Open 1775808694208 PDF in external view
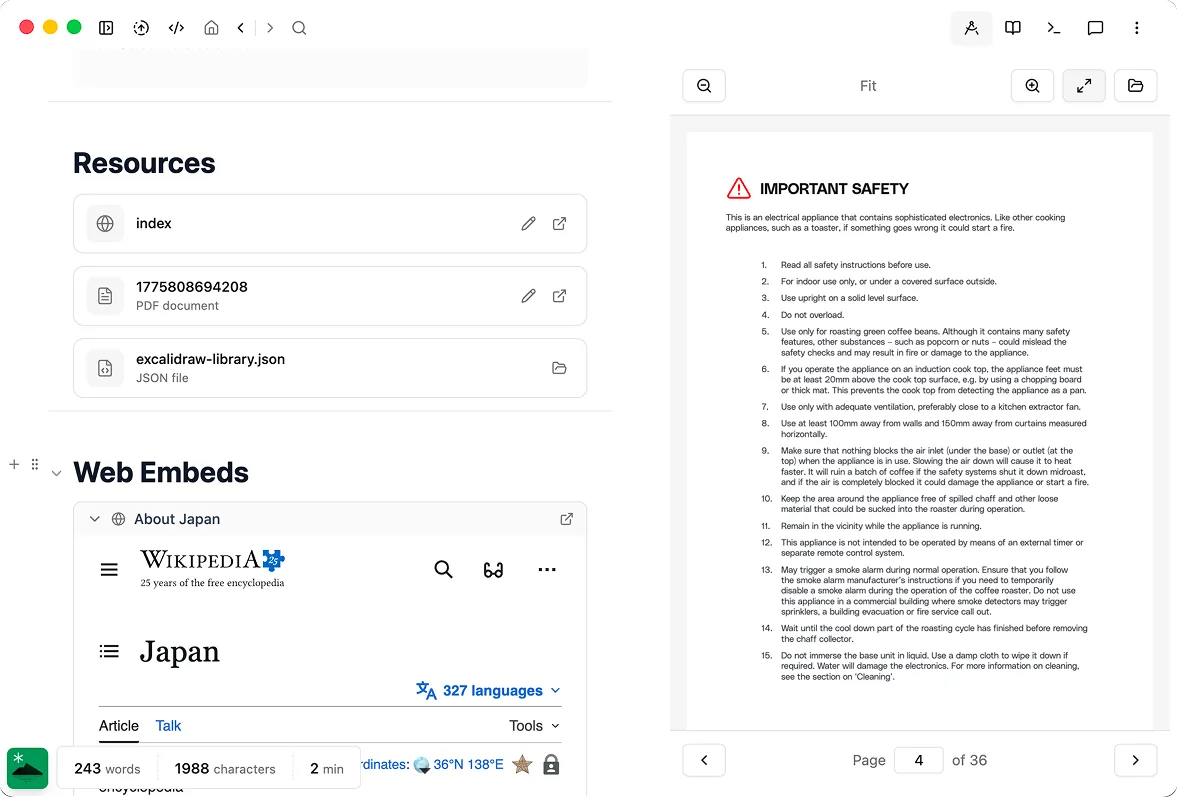 559,296
